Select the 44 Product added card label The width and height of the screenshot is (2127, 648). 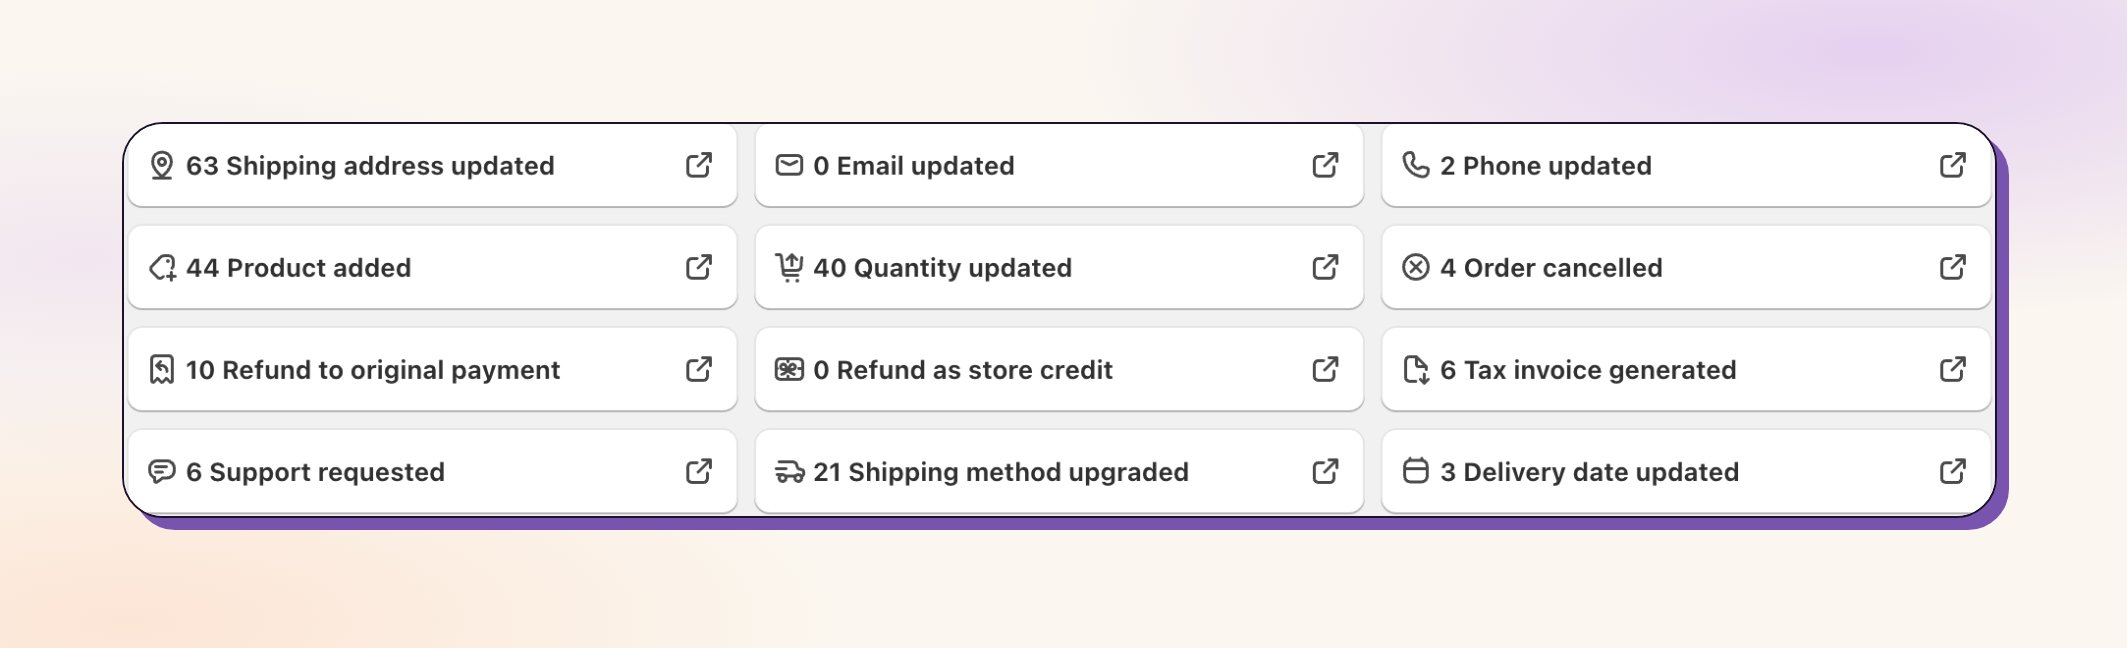[x=298, y=268]
